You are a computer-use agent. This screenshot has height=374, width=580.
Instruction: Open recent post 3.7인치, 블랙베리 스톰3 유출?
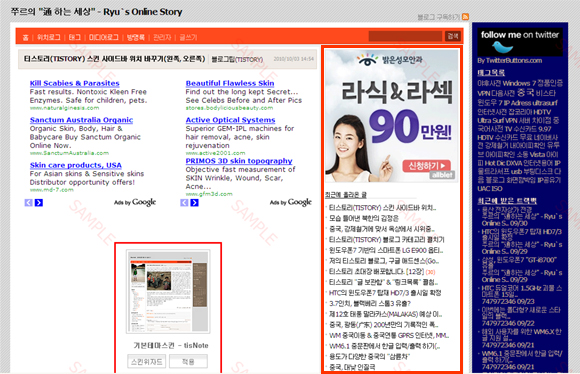[370, 304]
